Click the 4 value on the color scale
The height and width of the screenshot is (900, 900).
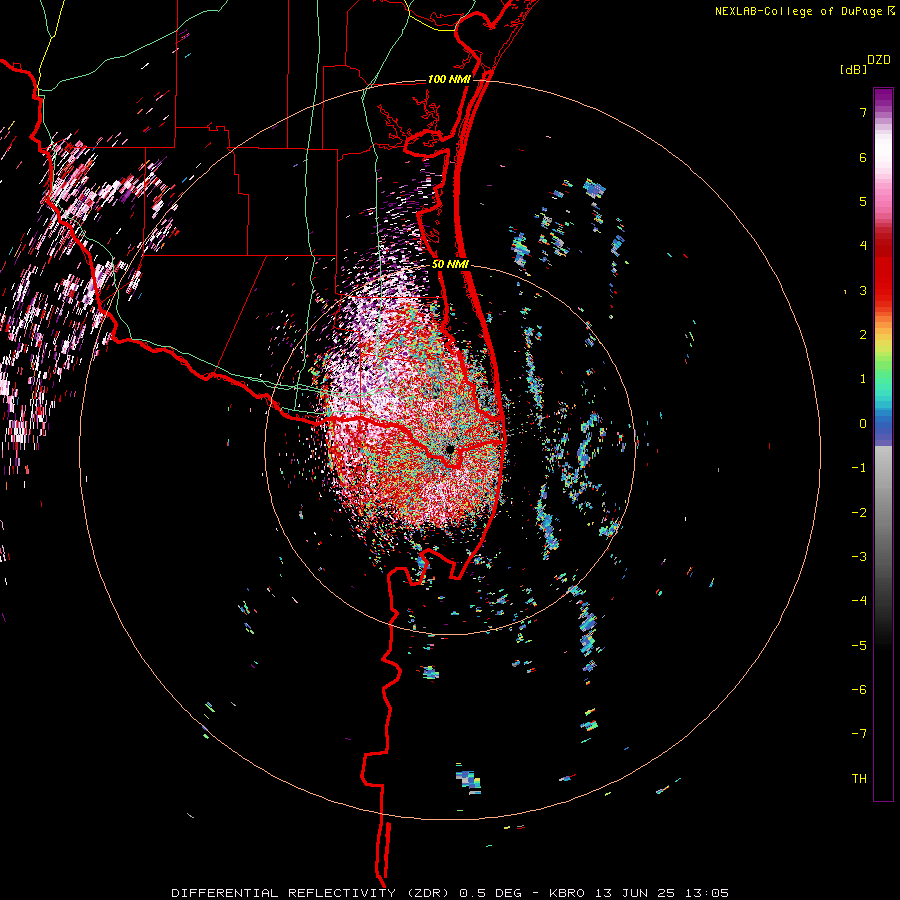tap(863, 246)
